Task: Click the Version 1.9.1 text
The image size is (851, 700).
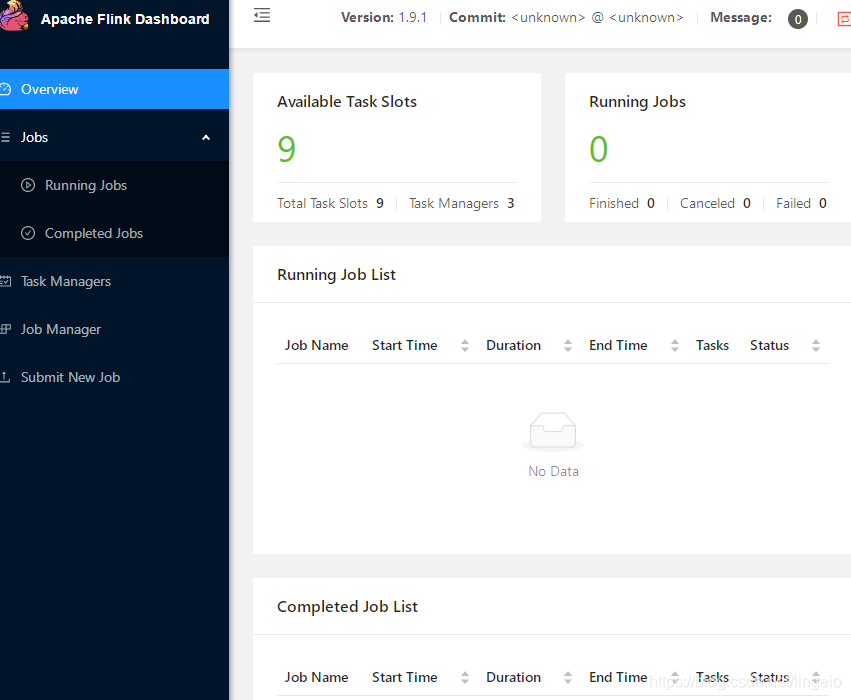Action: (x=384, y=17)
